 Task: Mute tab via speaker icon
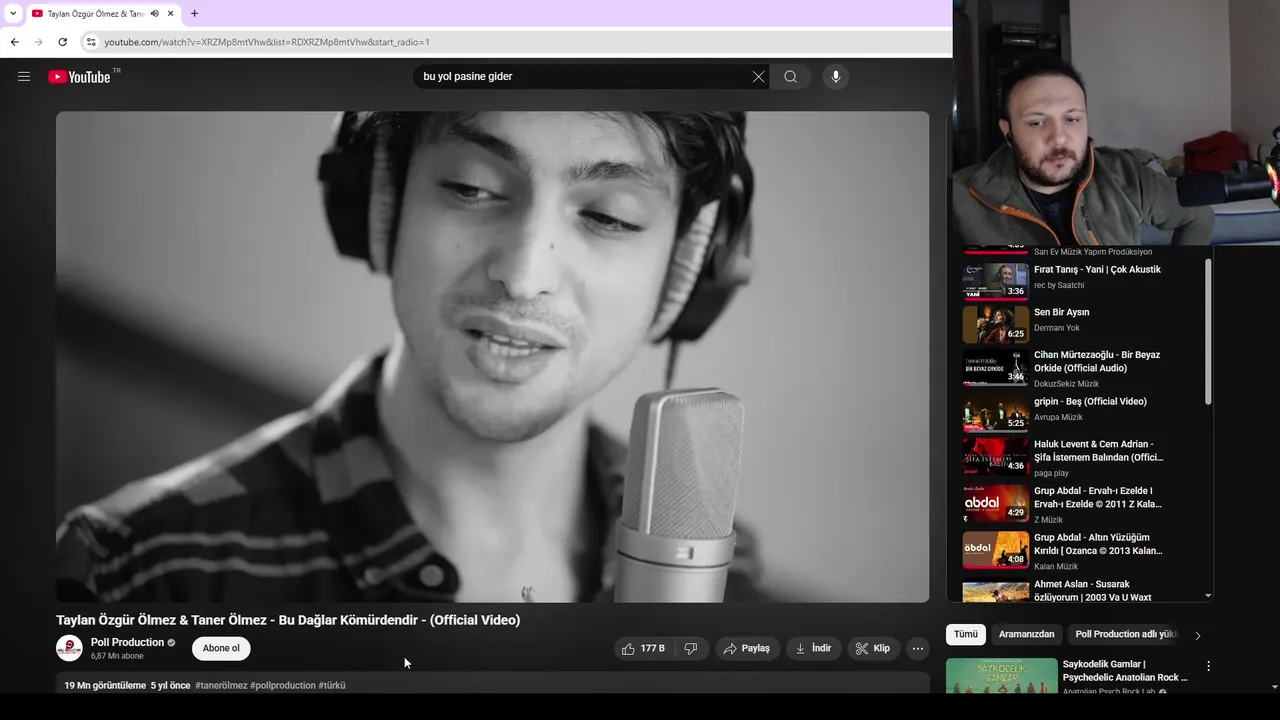154,14
